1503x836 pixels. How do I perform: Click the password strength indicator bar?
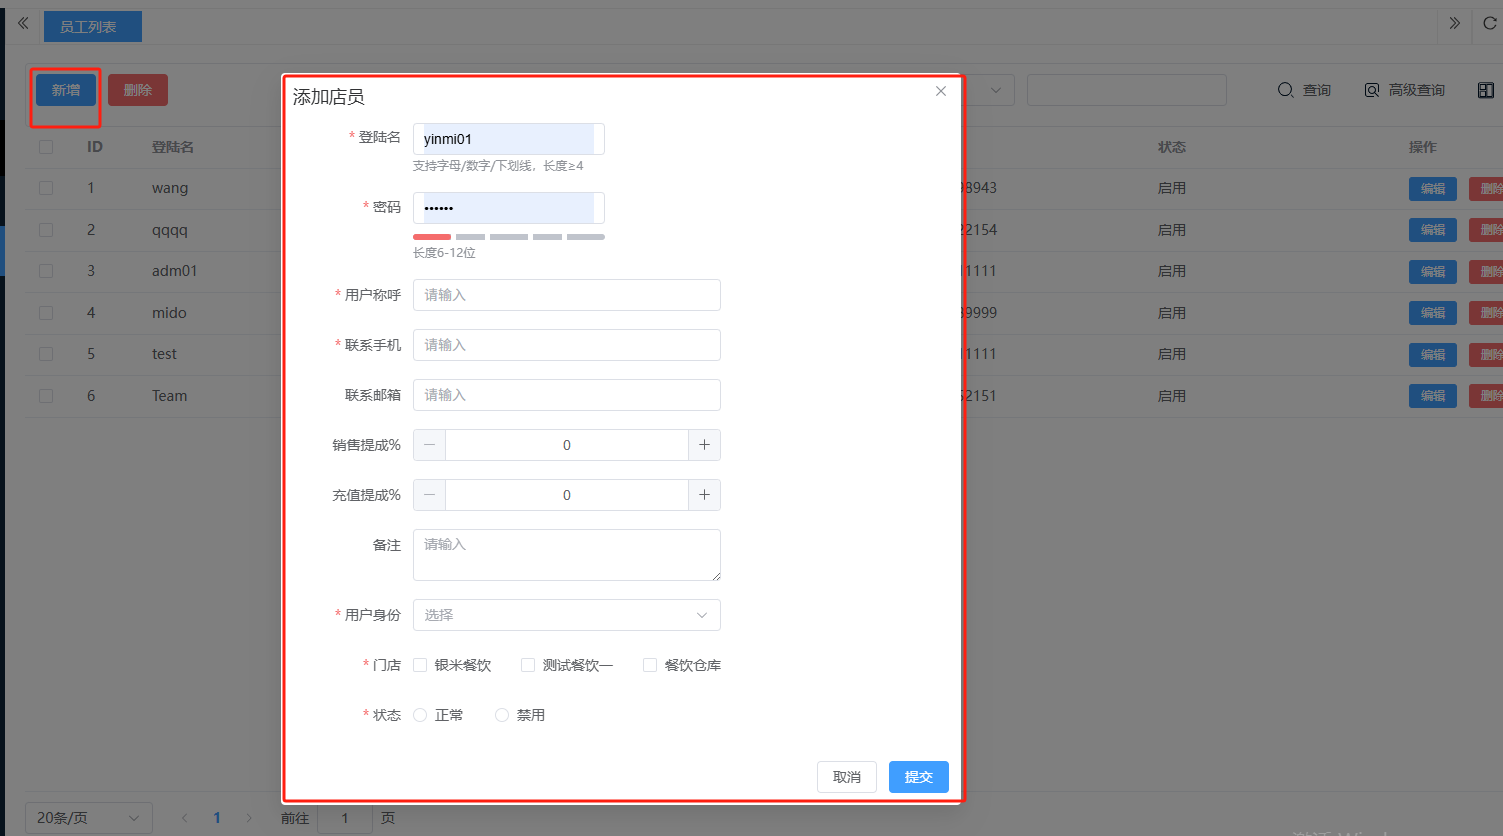[x=508, y=237]
